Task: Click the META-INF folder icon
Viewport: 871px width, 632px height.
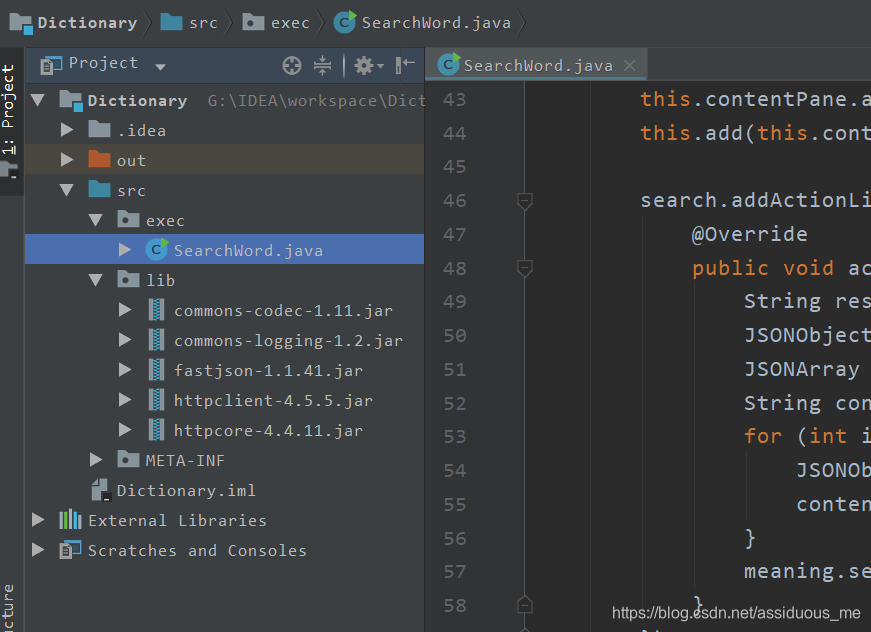Action: tap(128, 459)
